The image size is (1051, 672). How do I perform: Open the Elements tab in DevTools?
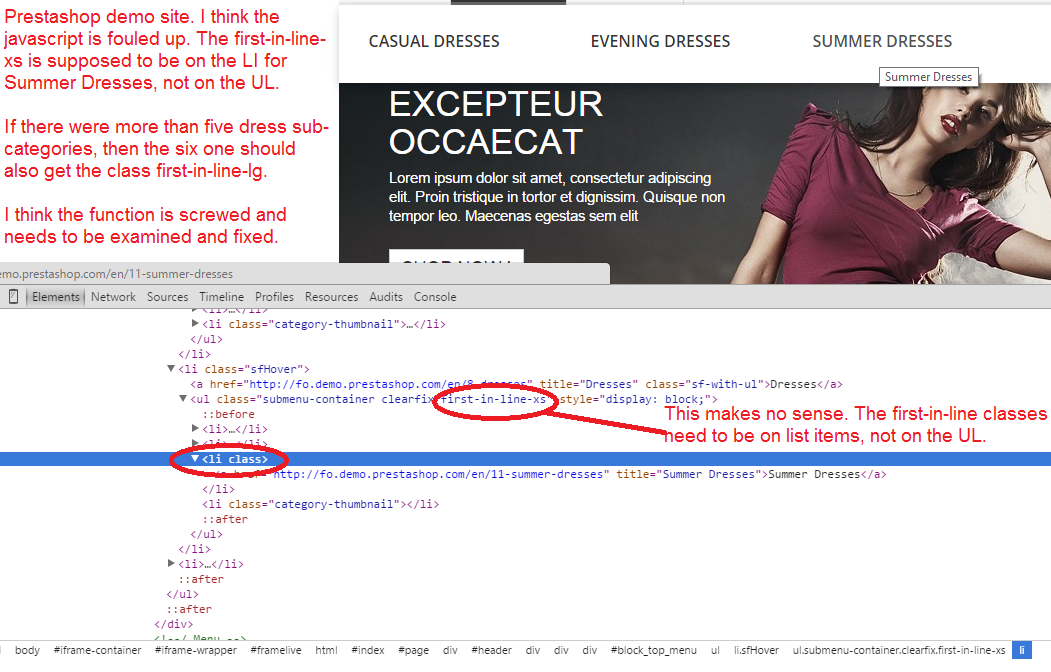point(56,297)
